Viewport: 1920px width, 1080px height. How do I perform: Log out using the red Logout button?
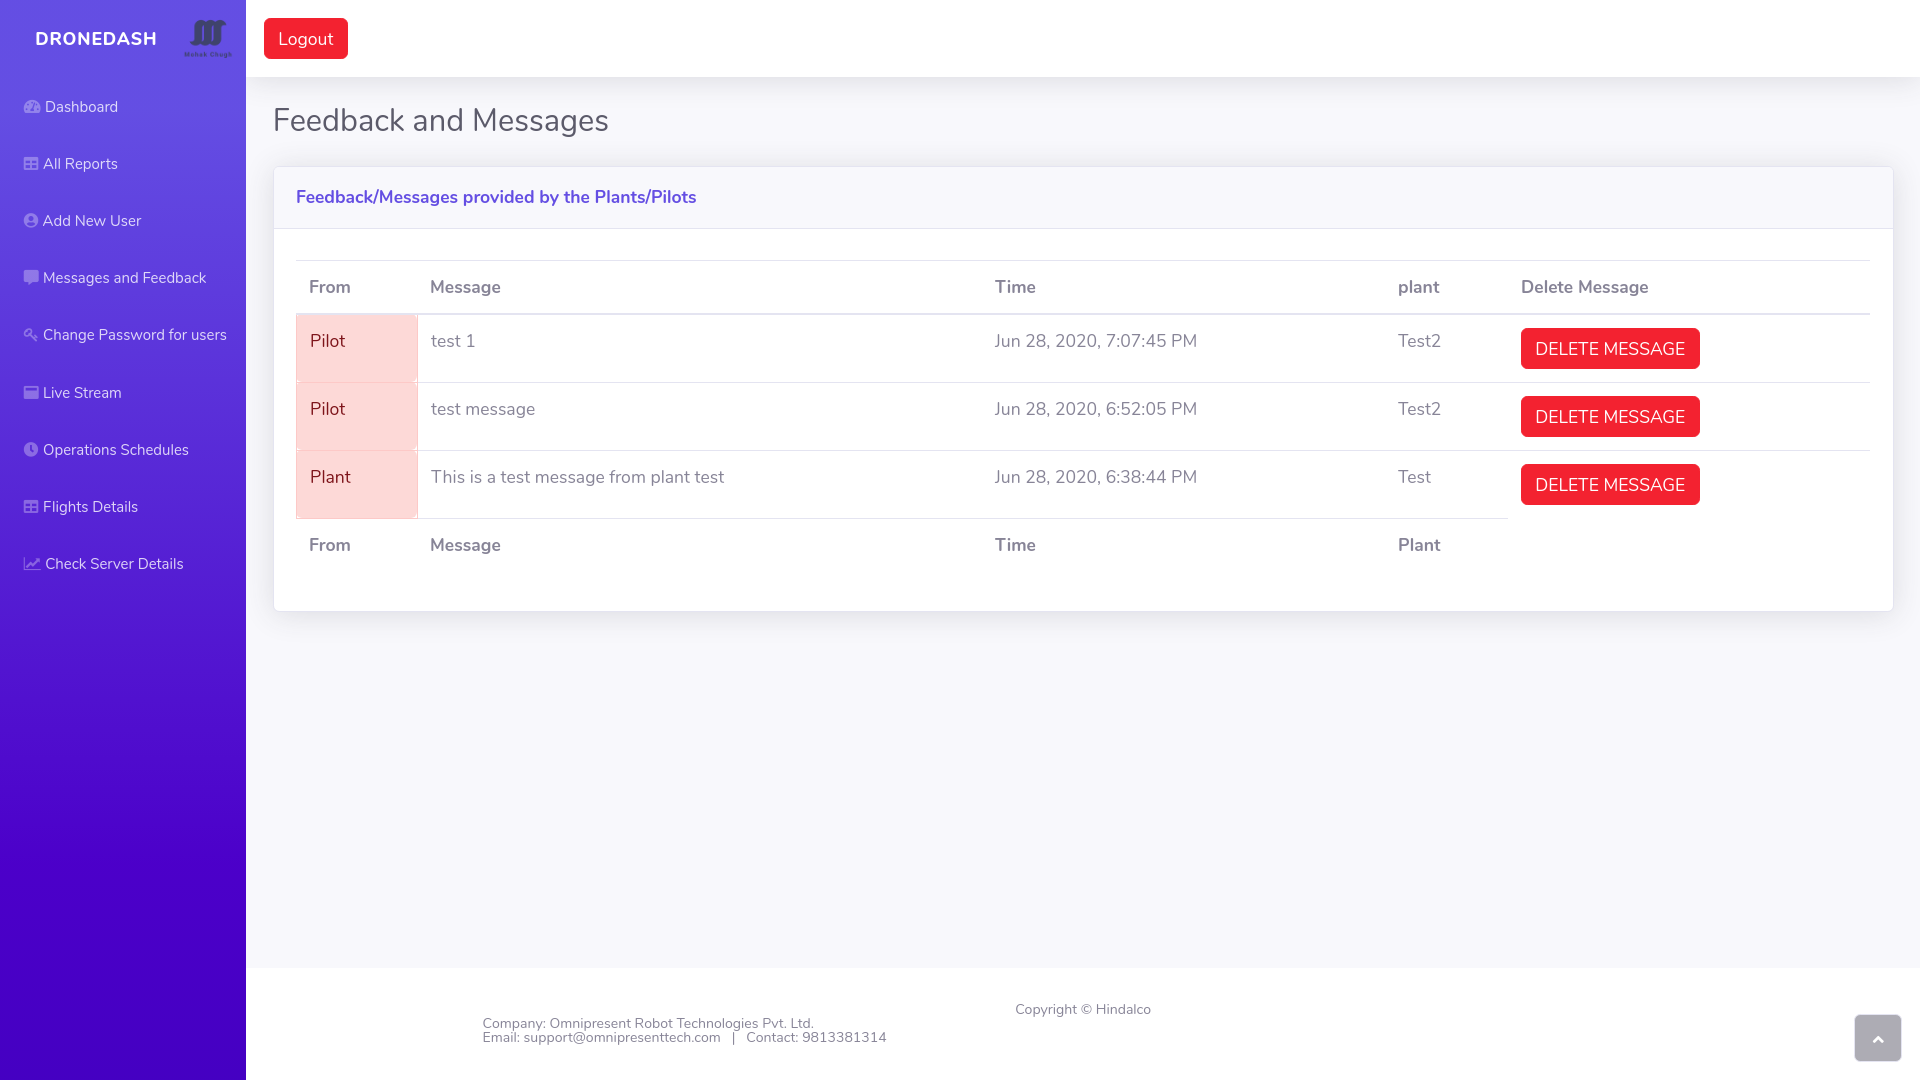click(305, 39)
